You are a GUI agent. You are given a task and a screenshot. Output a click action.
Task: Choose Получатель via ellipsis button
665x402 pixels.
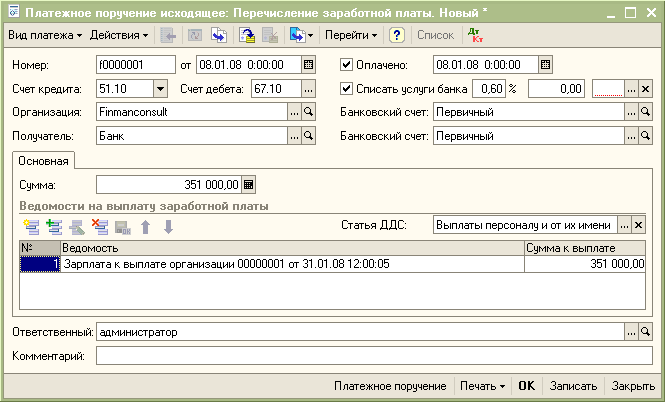294,136
